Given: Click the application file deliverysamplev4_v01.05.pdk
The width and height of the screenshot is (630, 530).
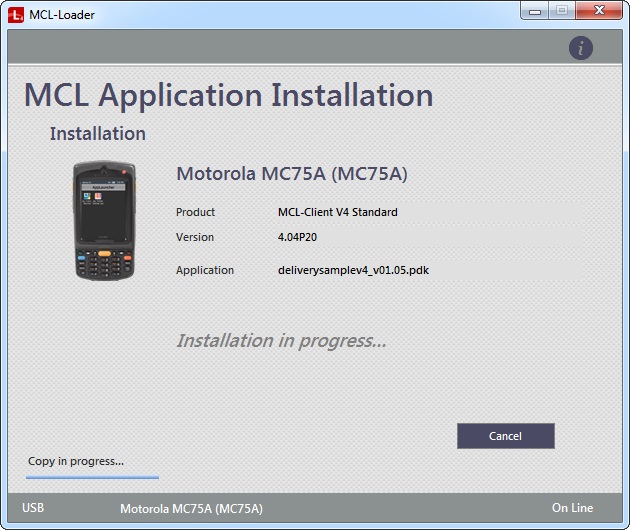Looking at the screenshot, I should click(x=353, y=270).
